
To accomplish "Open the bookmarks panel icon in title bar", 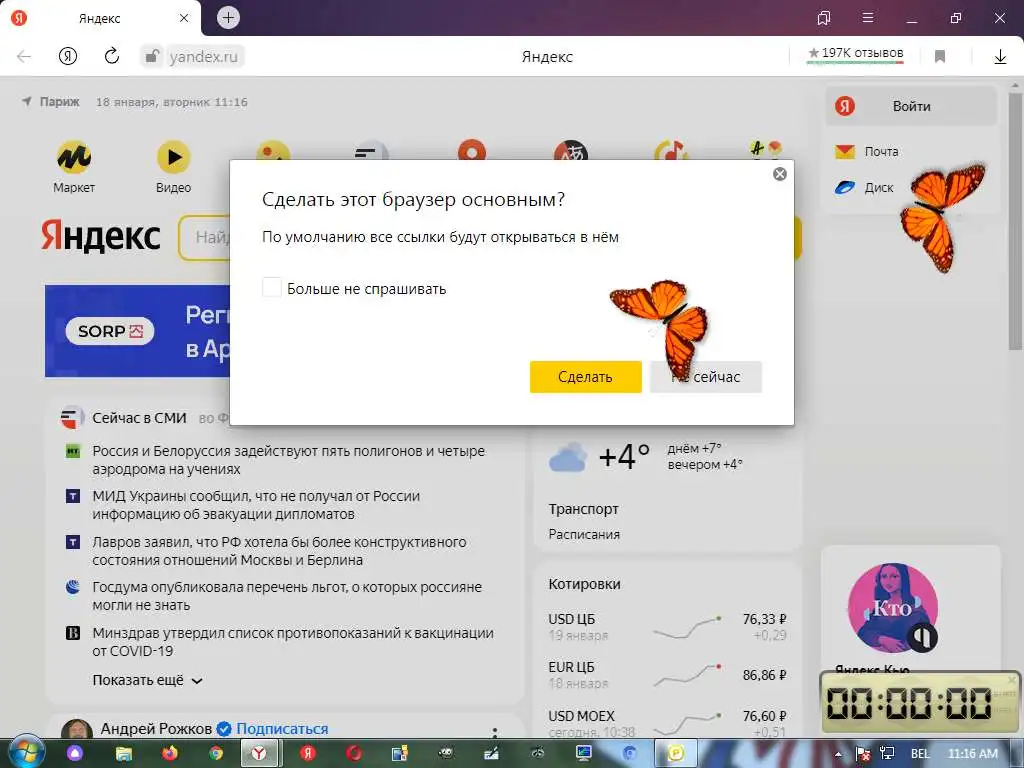I will (824, 18).
